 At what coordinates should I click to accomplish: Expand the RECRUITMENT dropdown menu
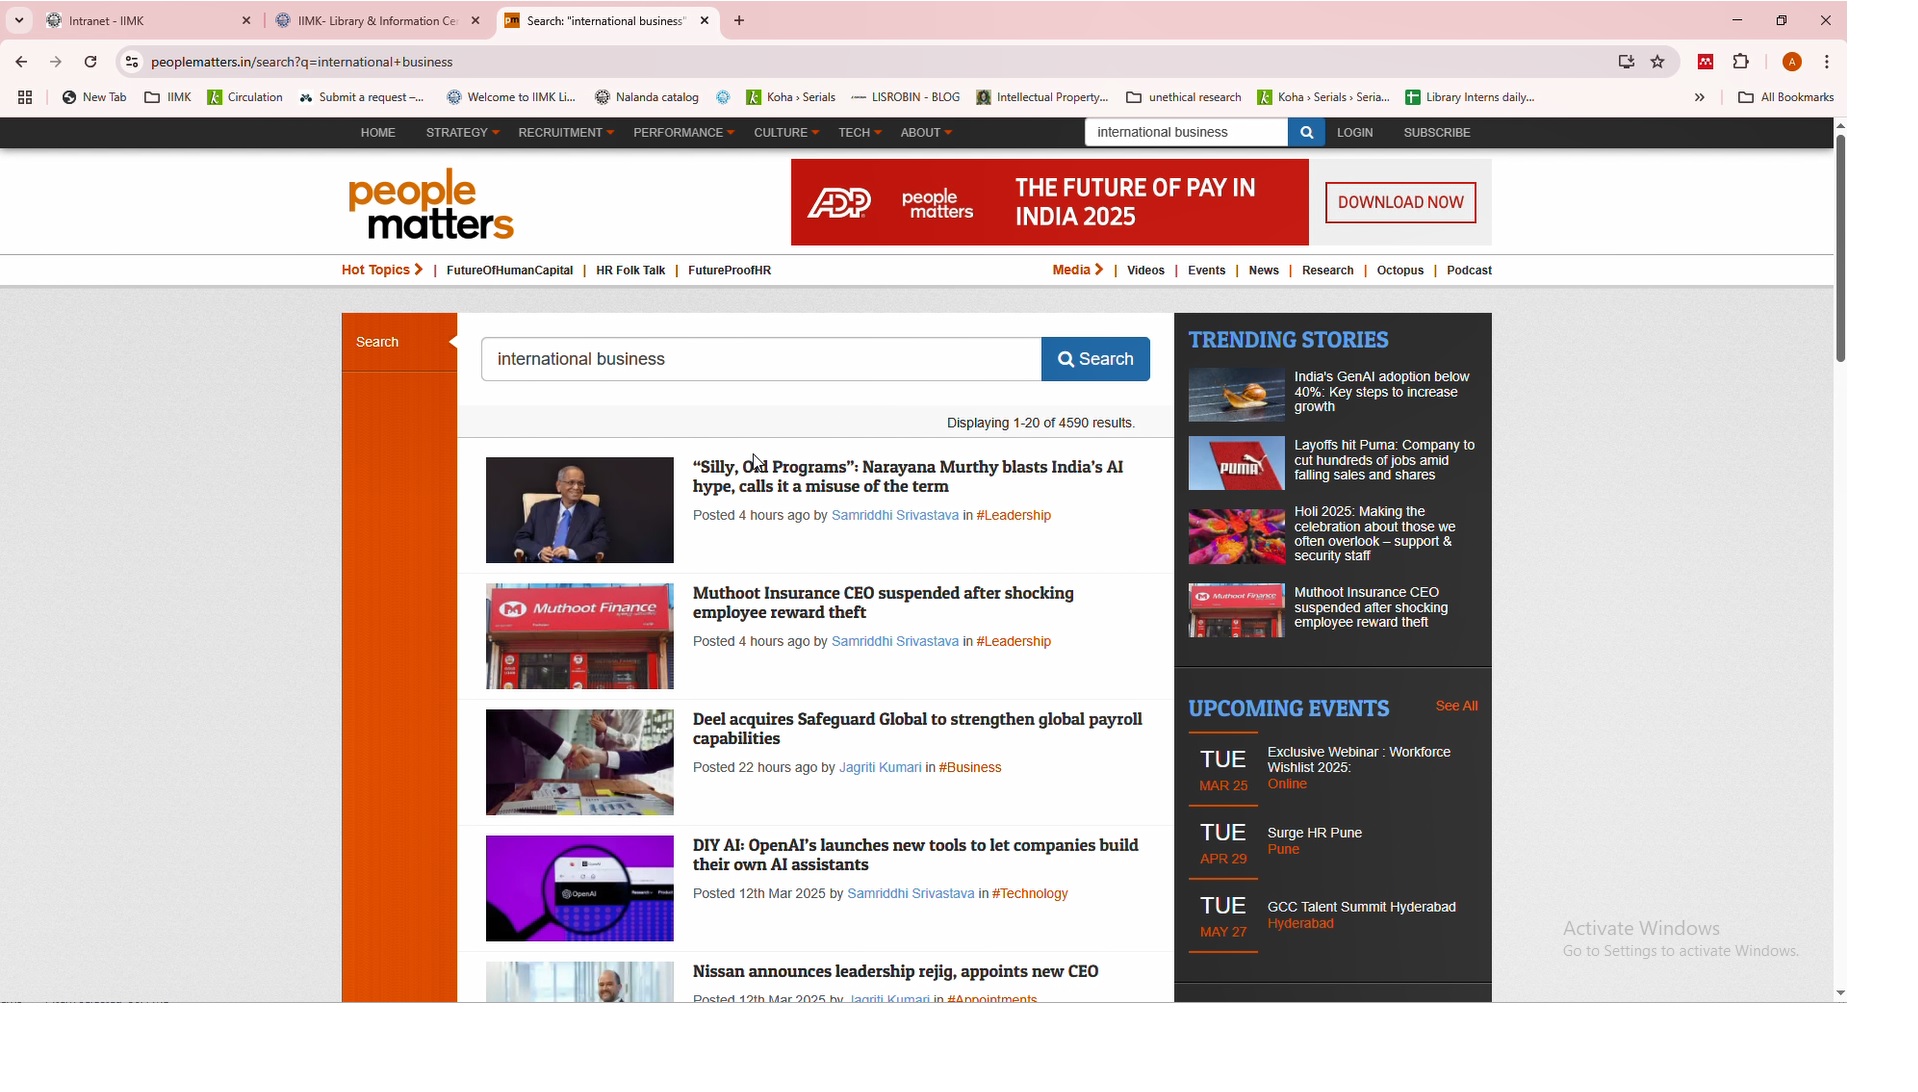pos(565,133)
